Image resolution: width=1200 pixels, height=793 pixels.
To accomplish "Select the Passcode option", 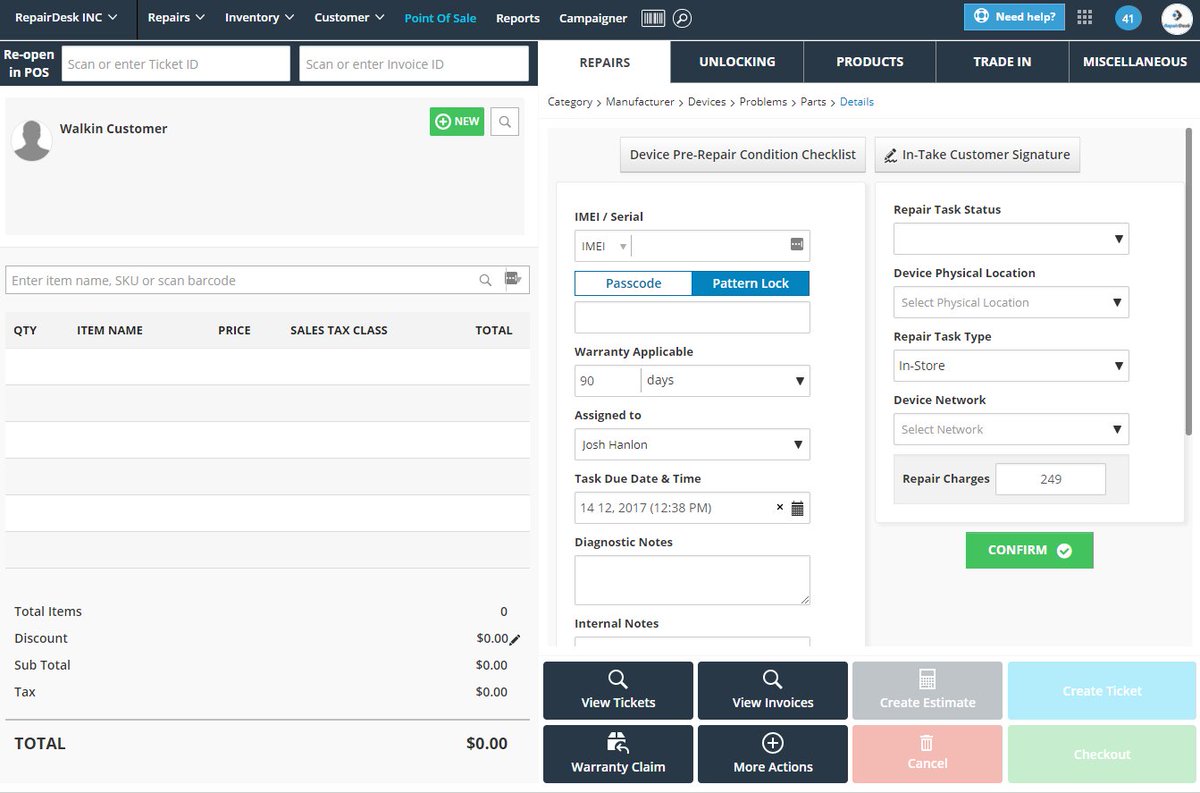I will 633,283.
